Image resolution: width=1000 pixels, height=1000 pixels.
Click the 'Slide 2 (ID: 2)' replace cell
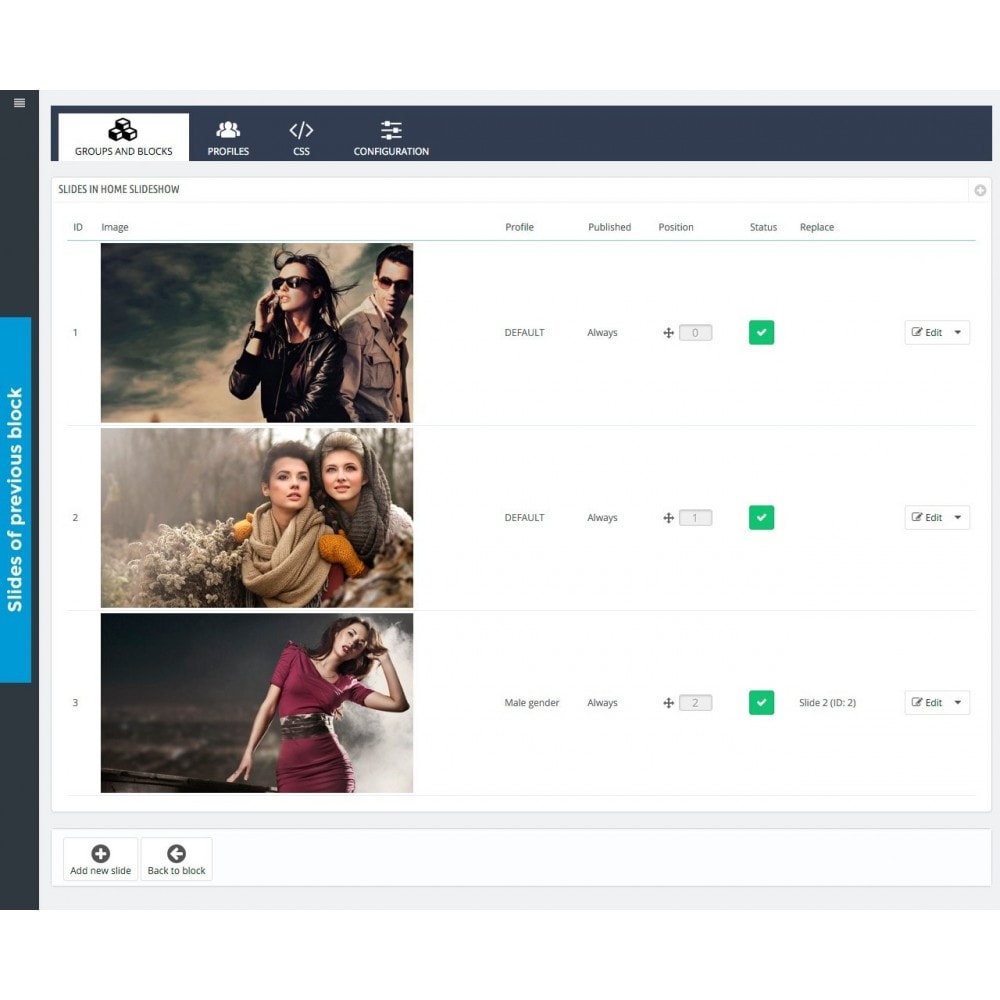coord(827,703)
